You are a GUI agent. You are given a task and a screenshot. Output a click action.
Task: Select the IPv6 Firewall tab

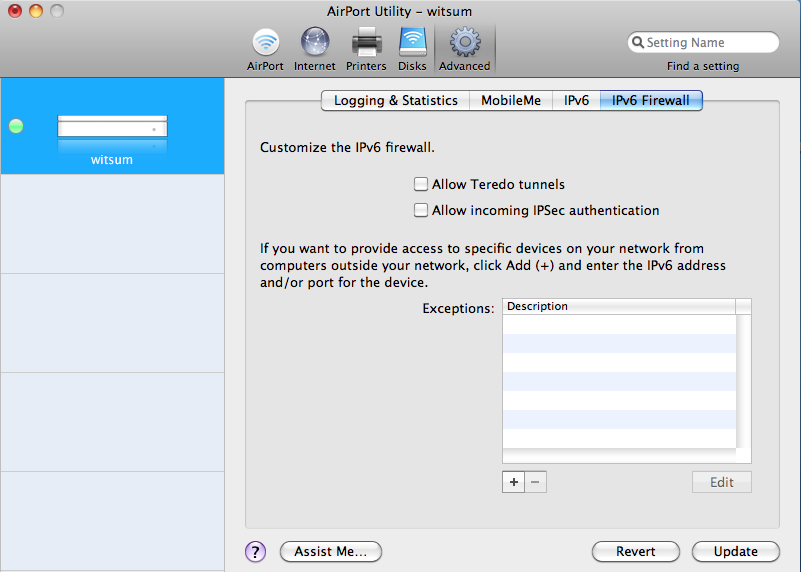[651, 101]
